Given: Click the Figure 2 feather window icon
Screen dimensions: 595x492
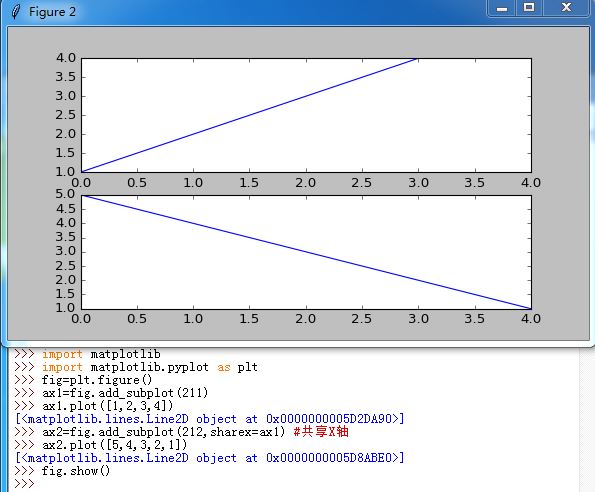Looking at the screenshot, I should (16, 12).
